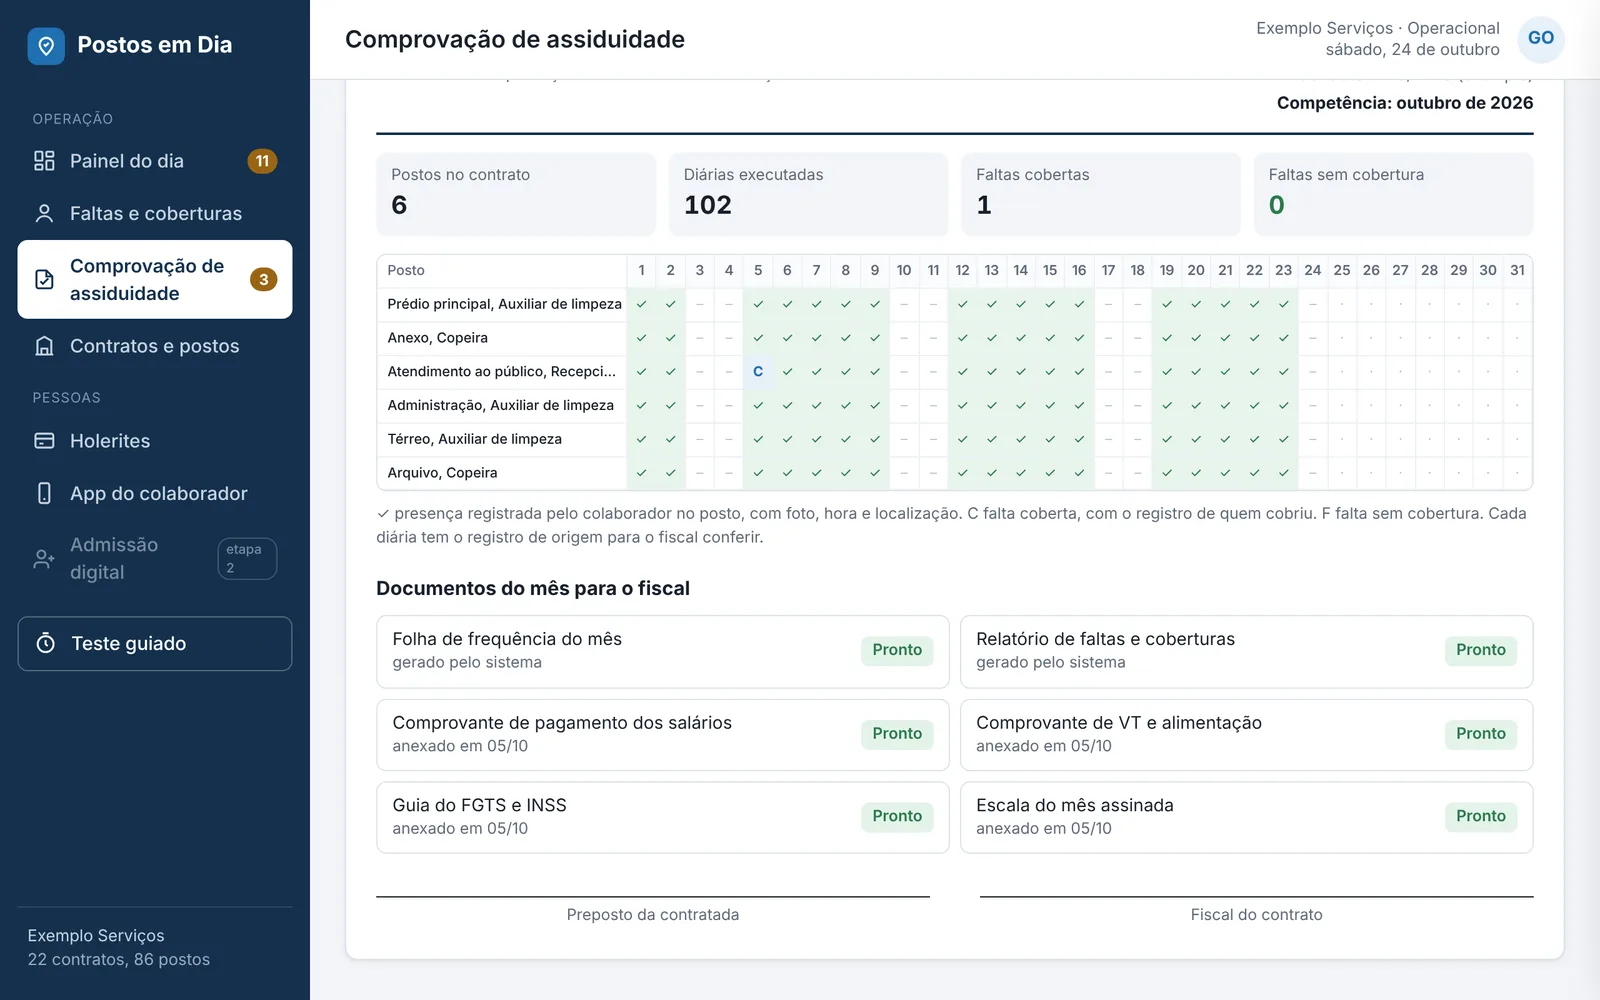Click Pronto status on Escala do mês assinada

pyautogui.click(x=1481, y=816)
